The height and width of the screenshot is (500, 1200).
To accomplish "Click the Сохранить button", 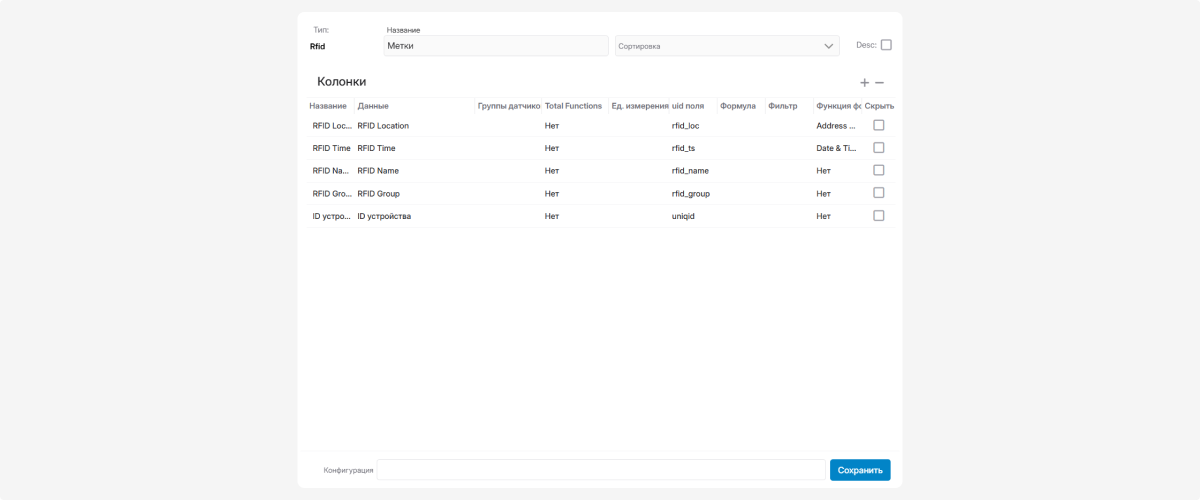I will (x=860, y=470).
